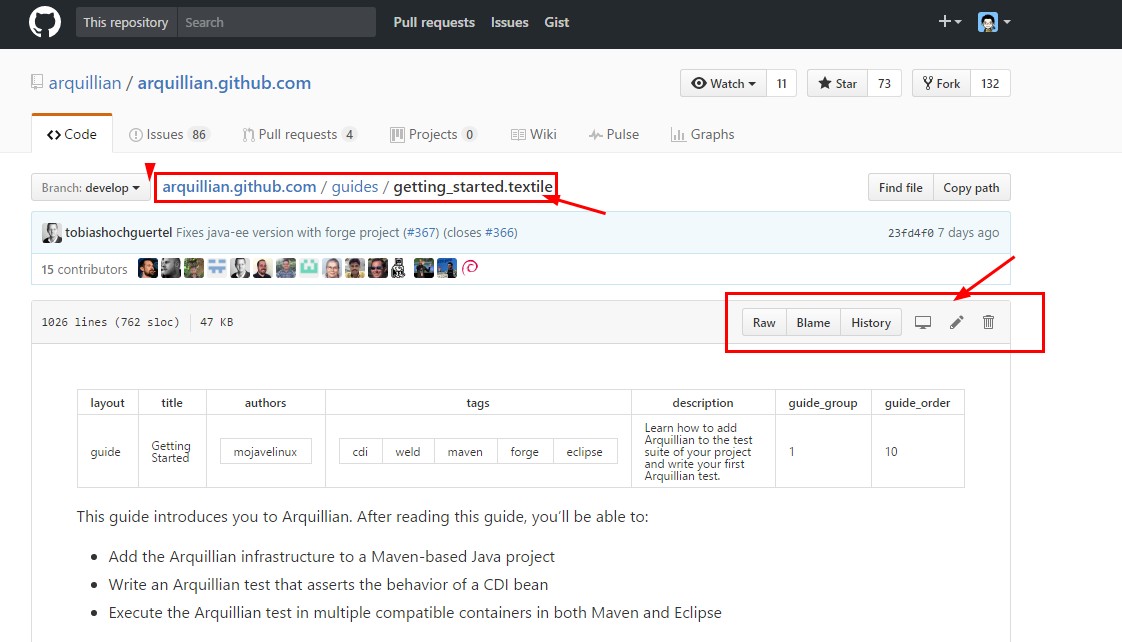Open Gist in the top navigation bar
The width and height of the screenshot is (1122, 642).
pyautogui.click(x=556, y=22)
